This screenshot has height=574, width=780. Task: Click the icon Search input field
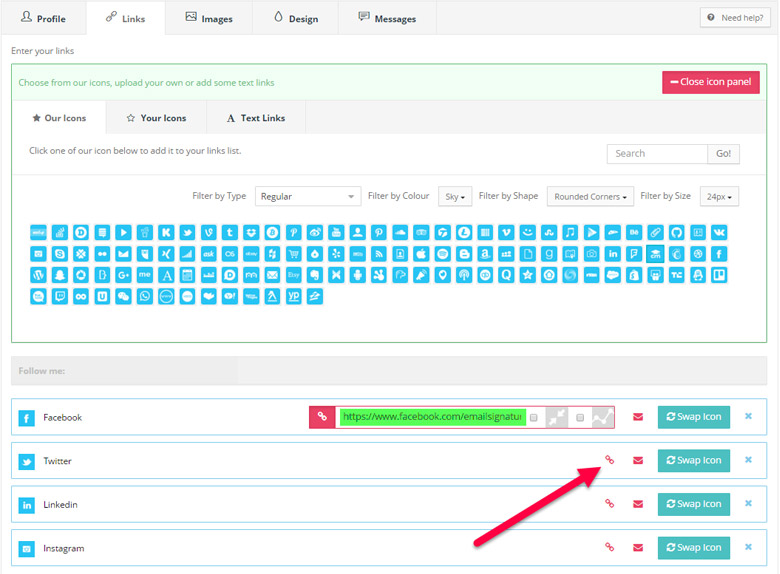point(657,154)
